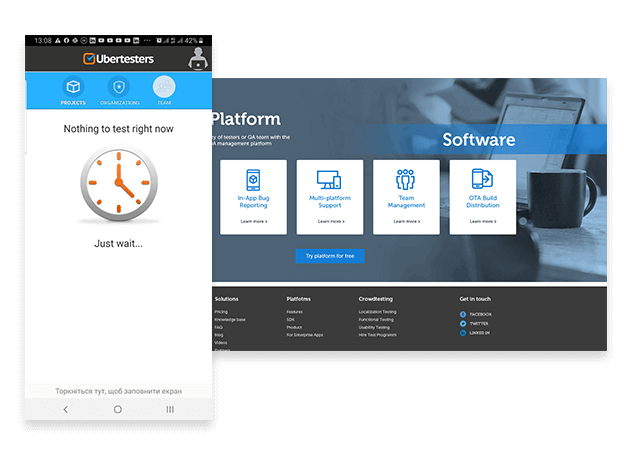Screen dimensions: 624x458
Task: Select the Organizations shield icon
Action: (118, 86)
